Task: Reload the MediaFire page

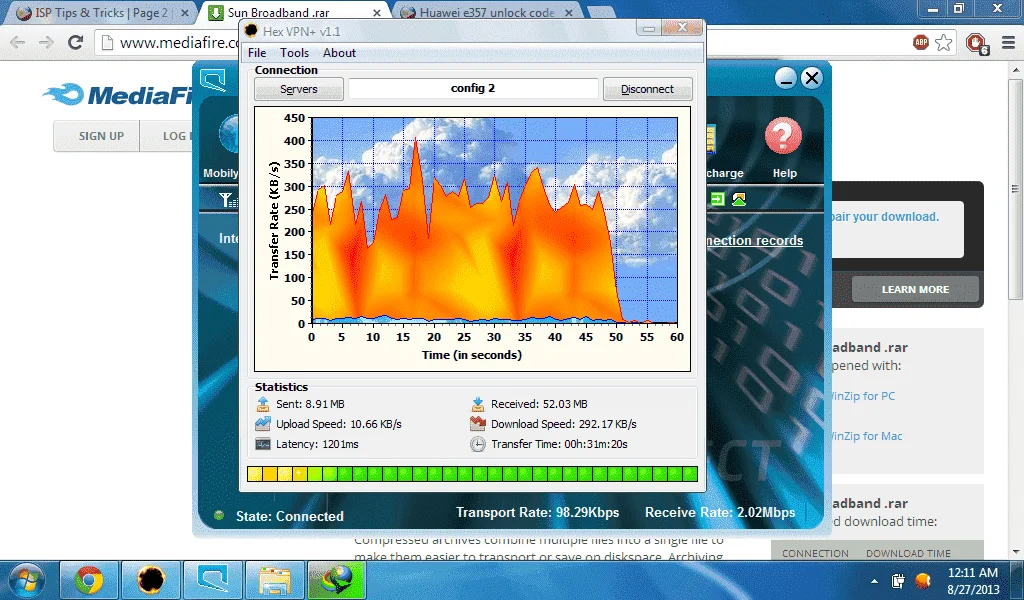Action: click(x=76, y=43)
